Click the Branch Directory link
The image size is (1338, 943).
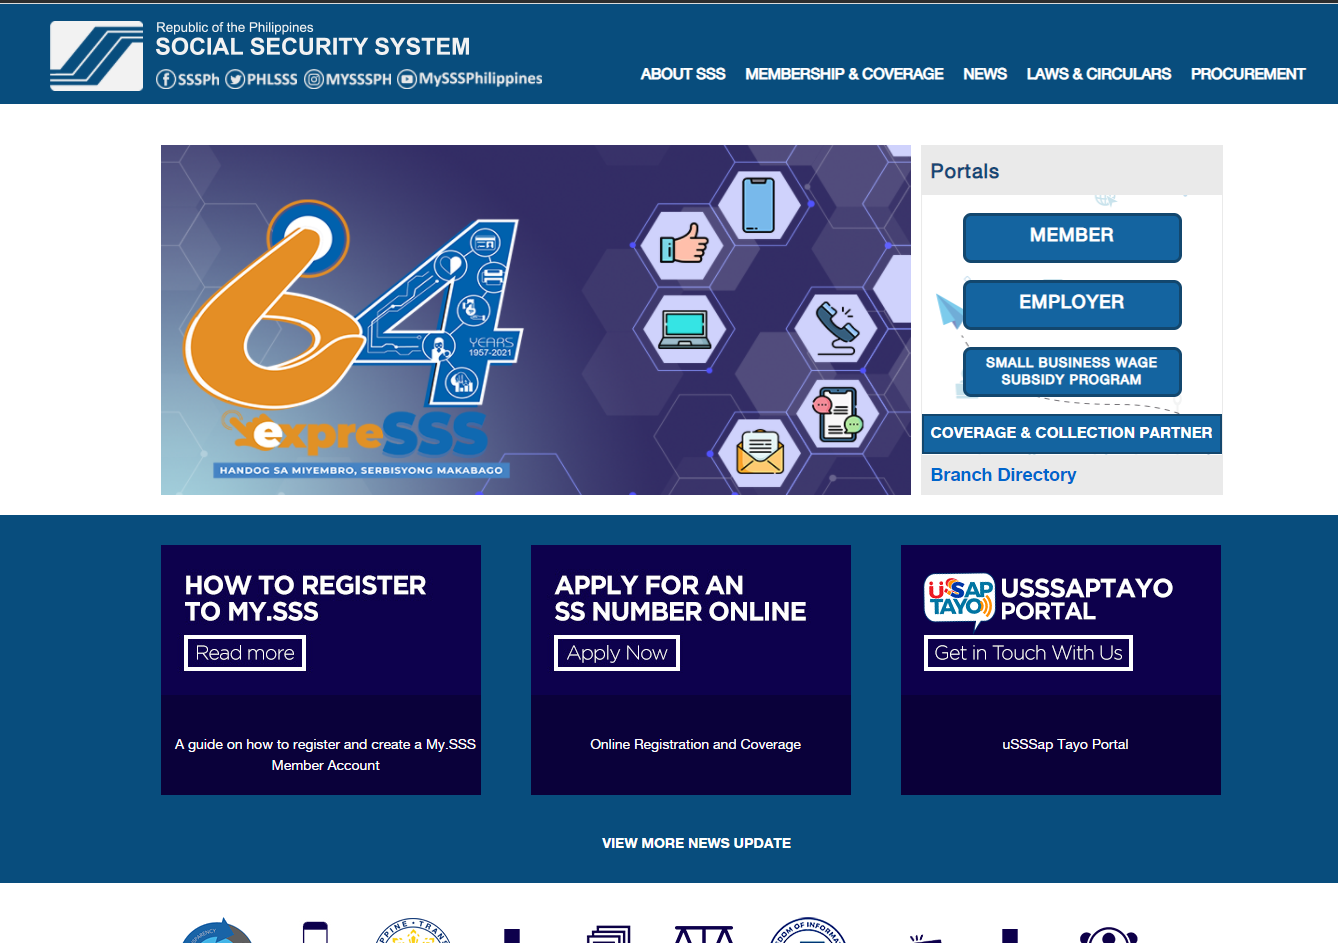pyautogui.click(x=1003, y=475)
